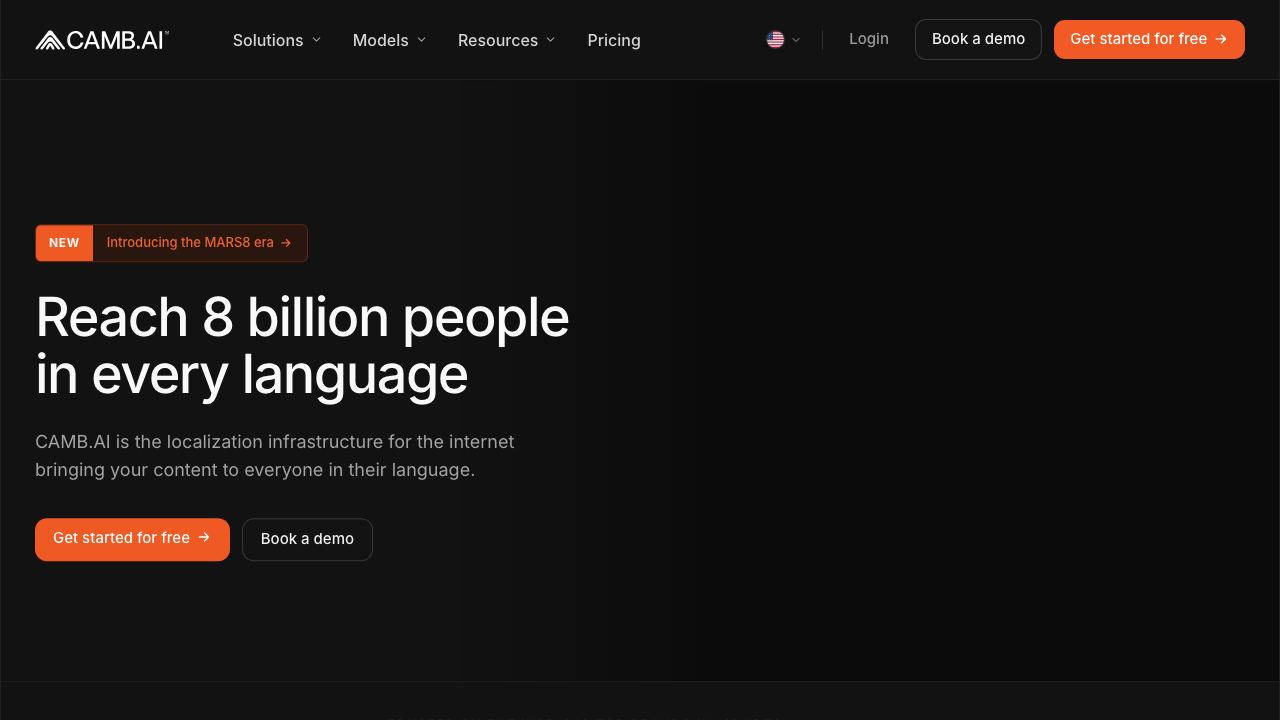Click the Login link

(869, 39)
